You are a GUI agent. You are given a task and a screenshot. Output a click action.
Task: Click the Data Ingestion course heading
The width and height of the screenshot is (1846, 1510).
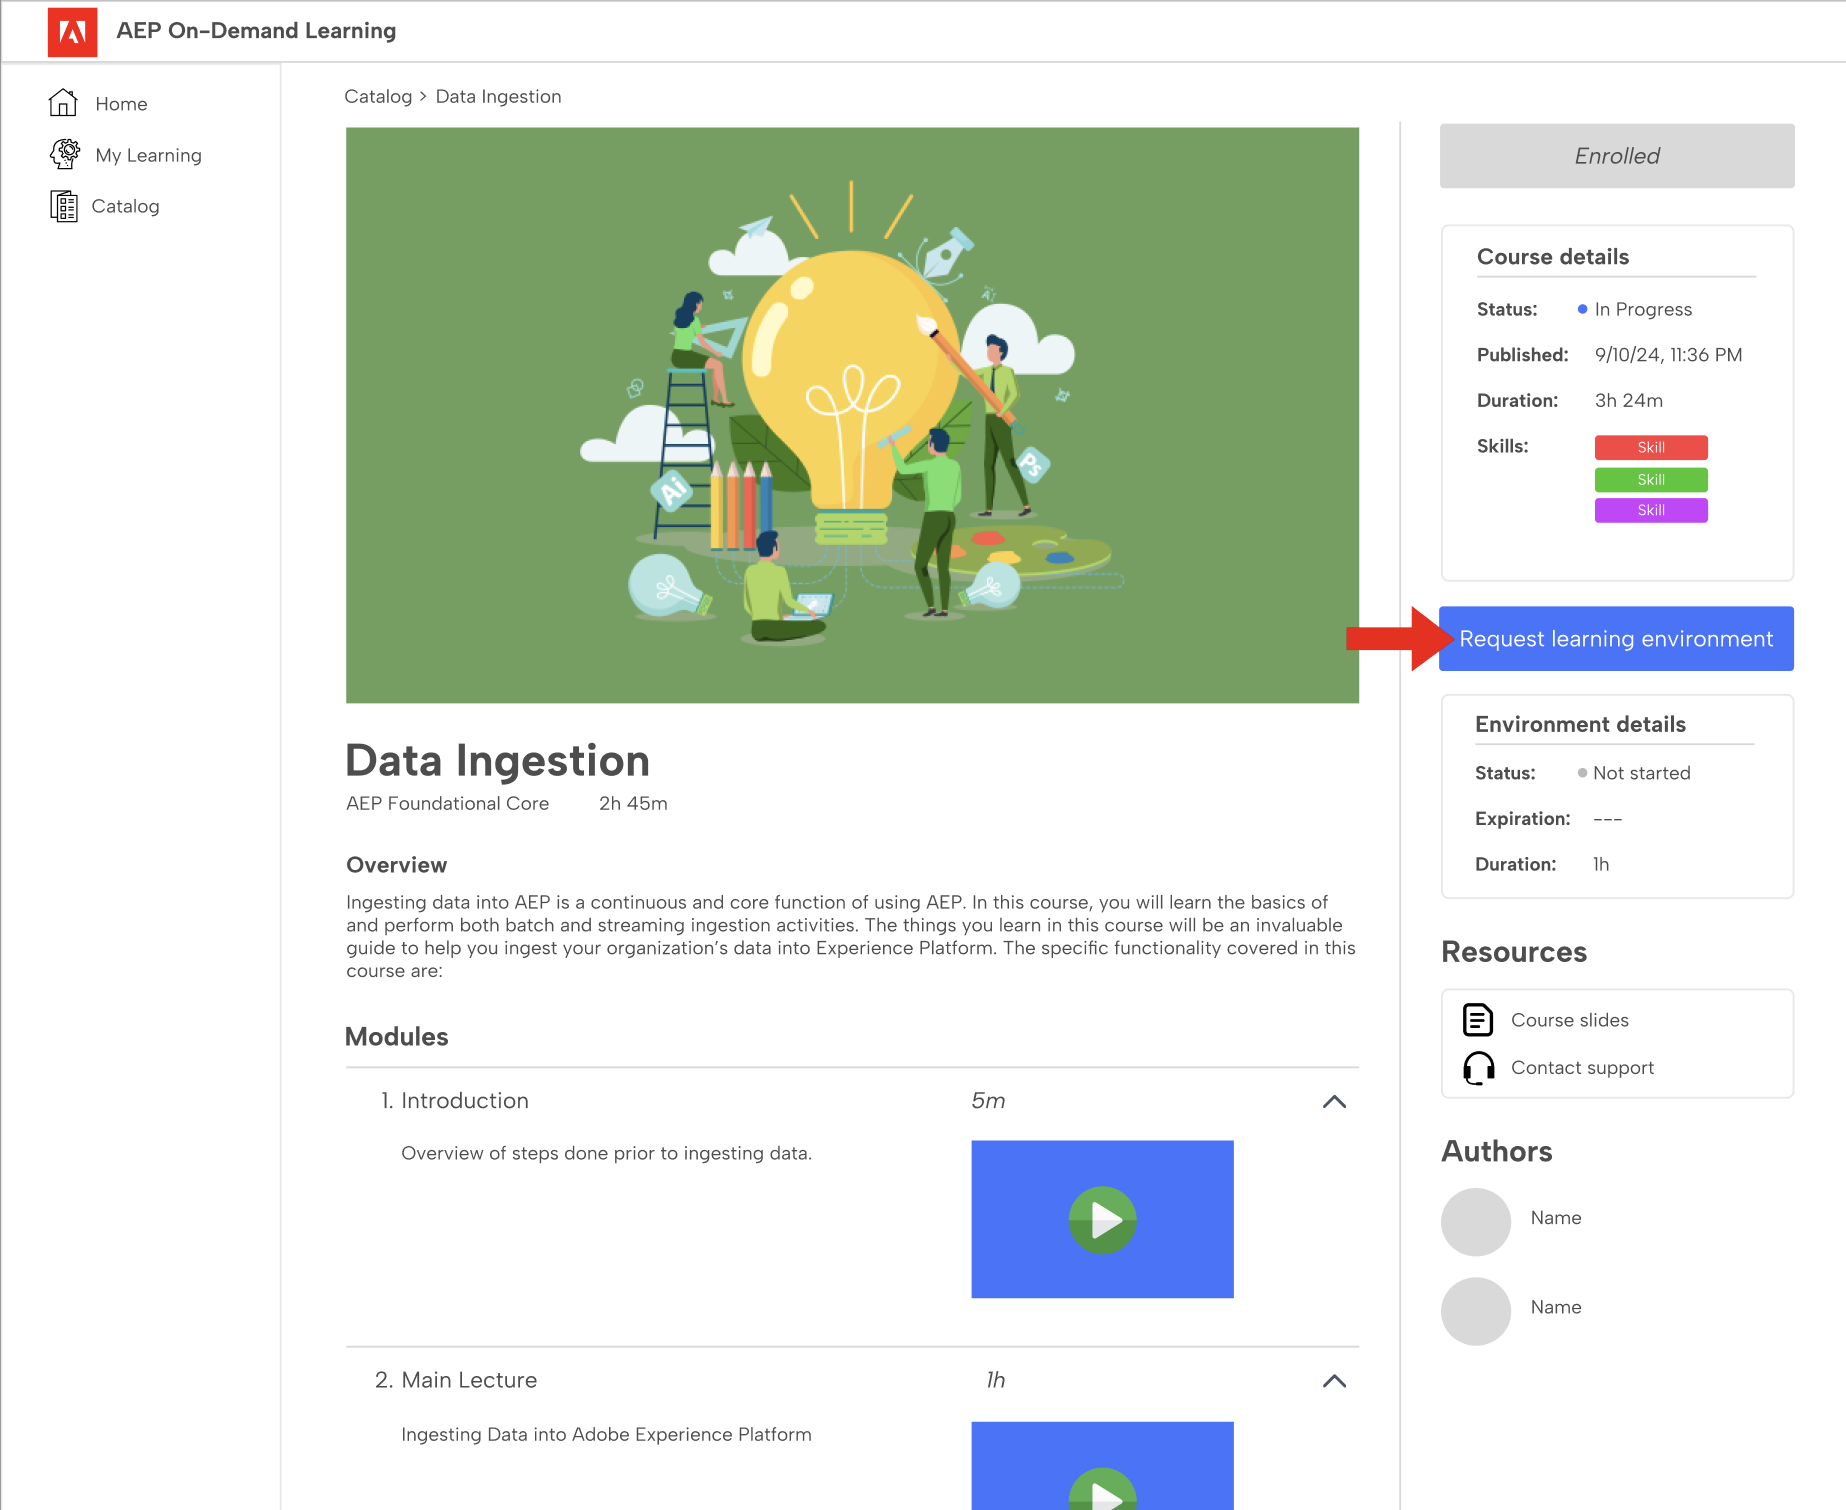[497, 760]
